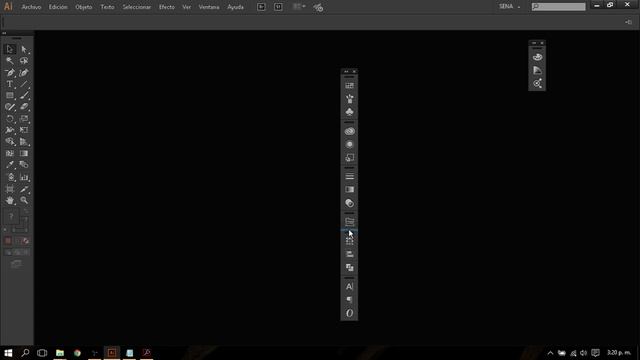Select the Rotate tool
The width and height of the screenshot is (640, 360).
(x=10, y=119)
